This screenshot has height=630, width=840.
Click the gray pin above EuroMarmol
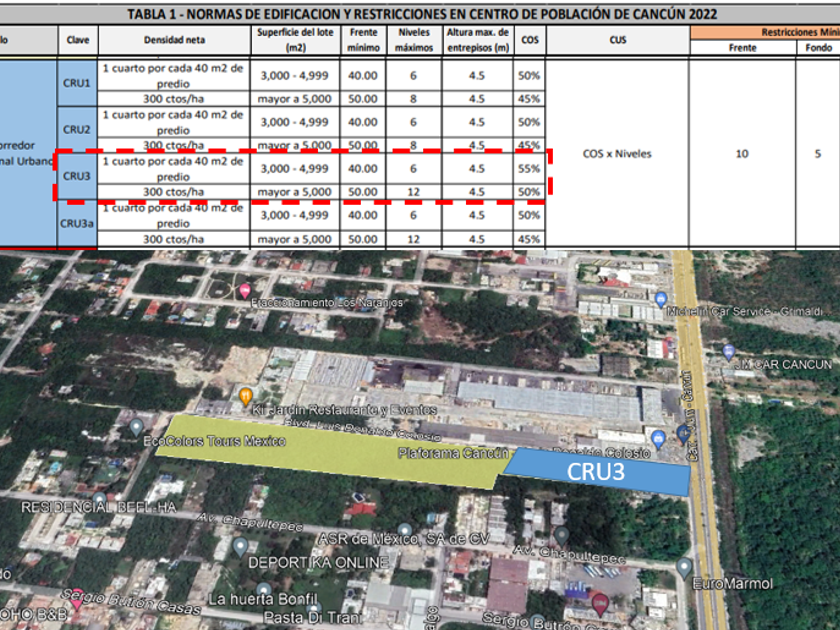tap(684, 568)
